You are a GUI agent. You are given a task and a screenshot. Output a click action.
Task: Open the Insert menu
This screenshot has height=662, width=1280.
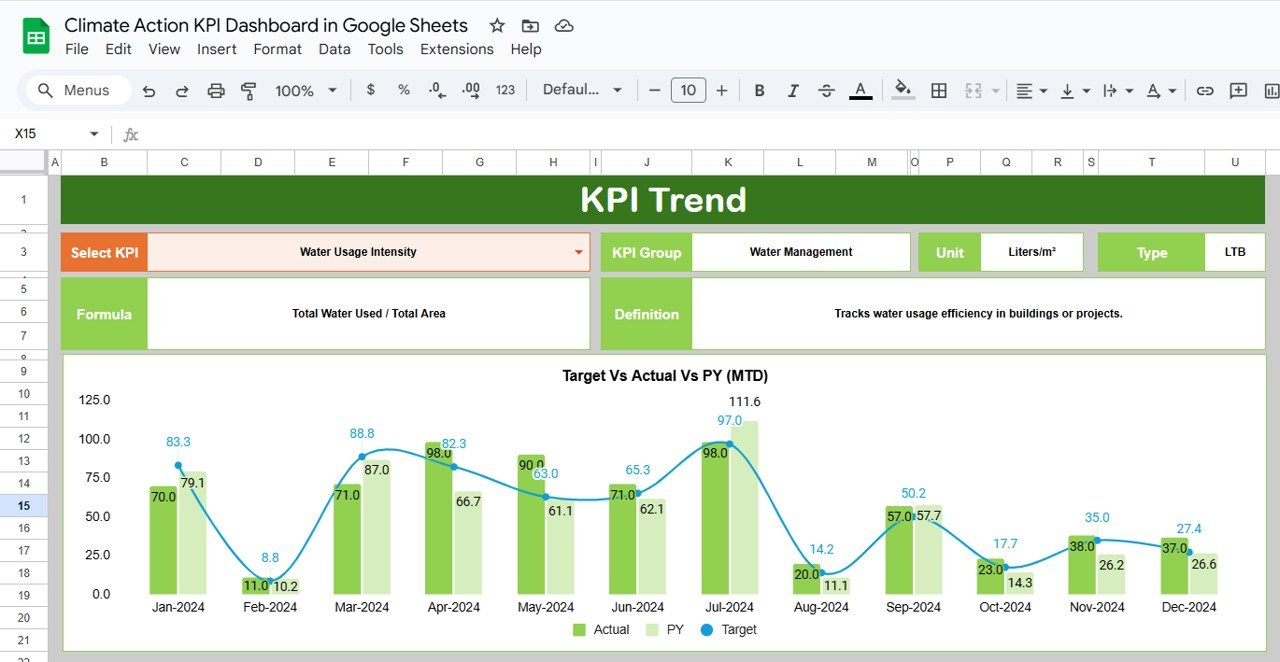tap(217, 49)
